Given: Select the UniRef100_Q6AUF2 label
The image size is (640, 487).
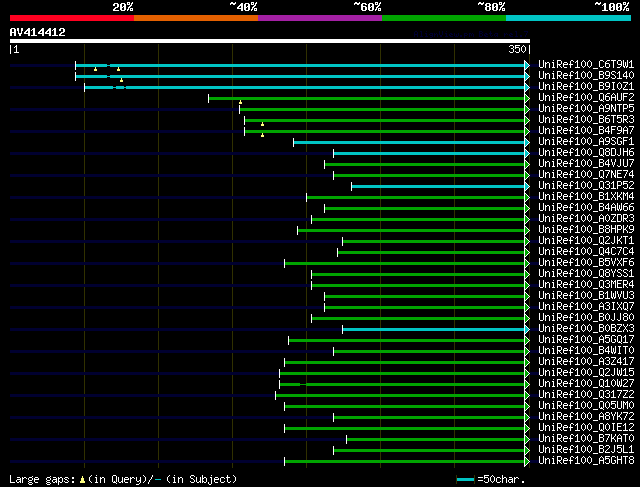Looking at the screenshot, I should click(586, 98).
